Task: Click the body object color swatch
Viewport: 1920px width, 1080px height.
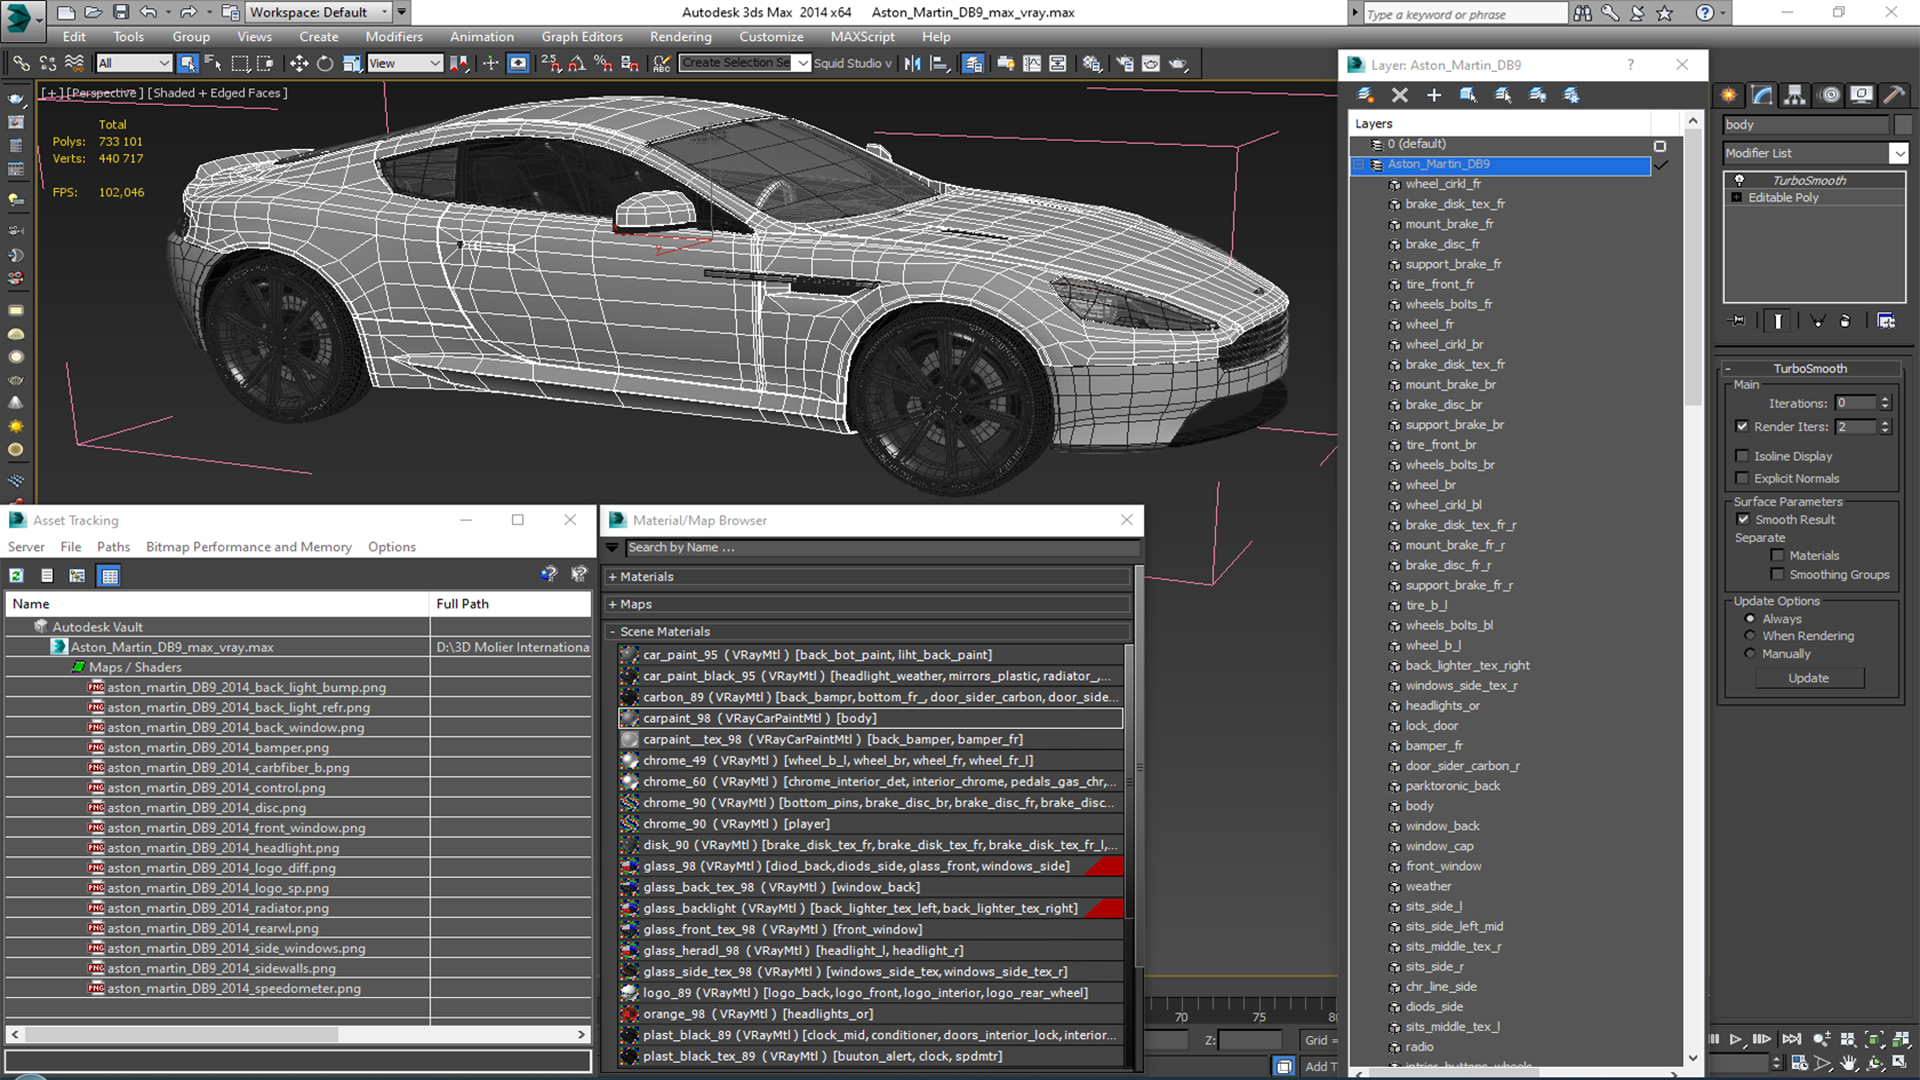Action: (1902, 125)
